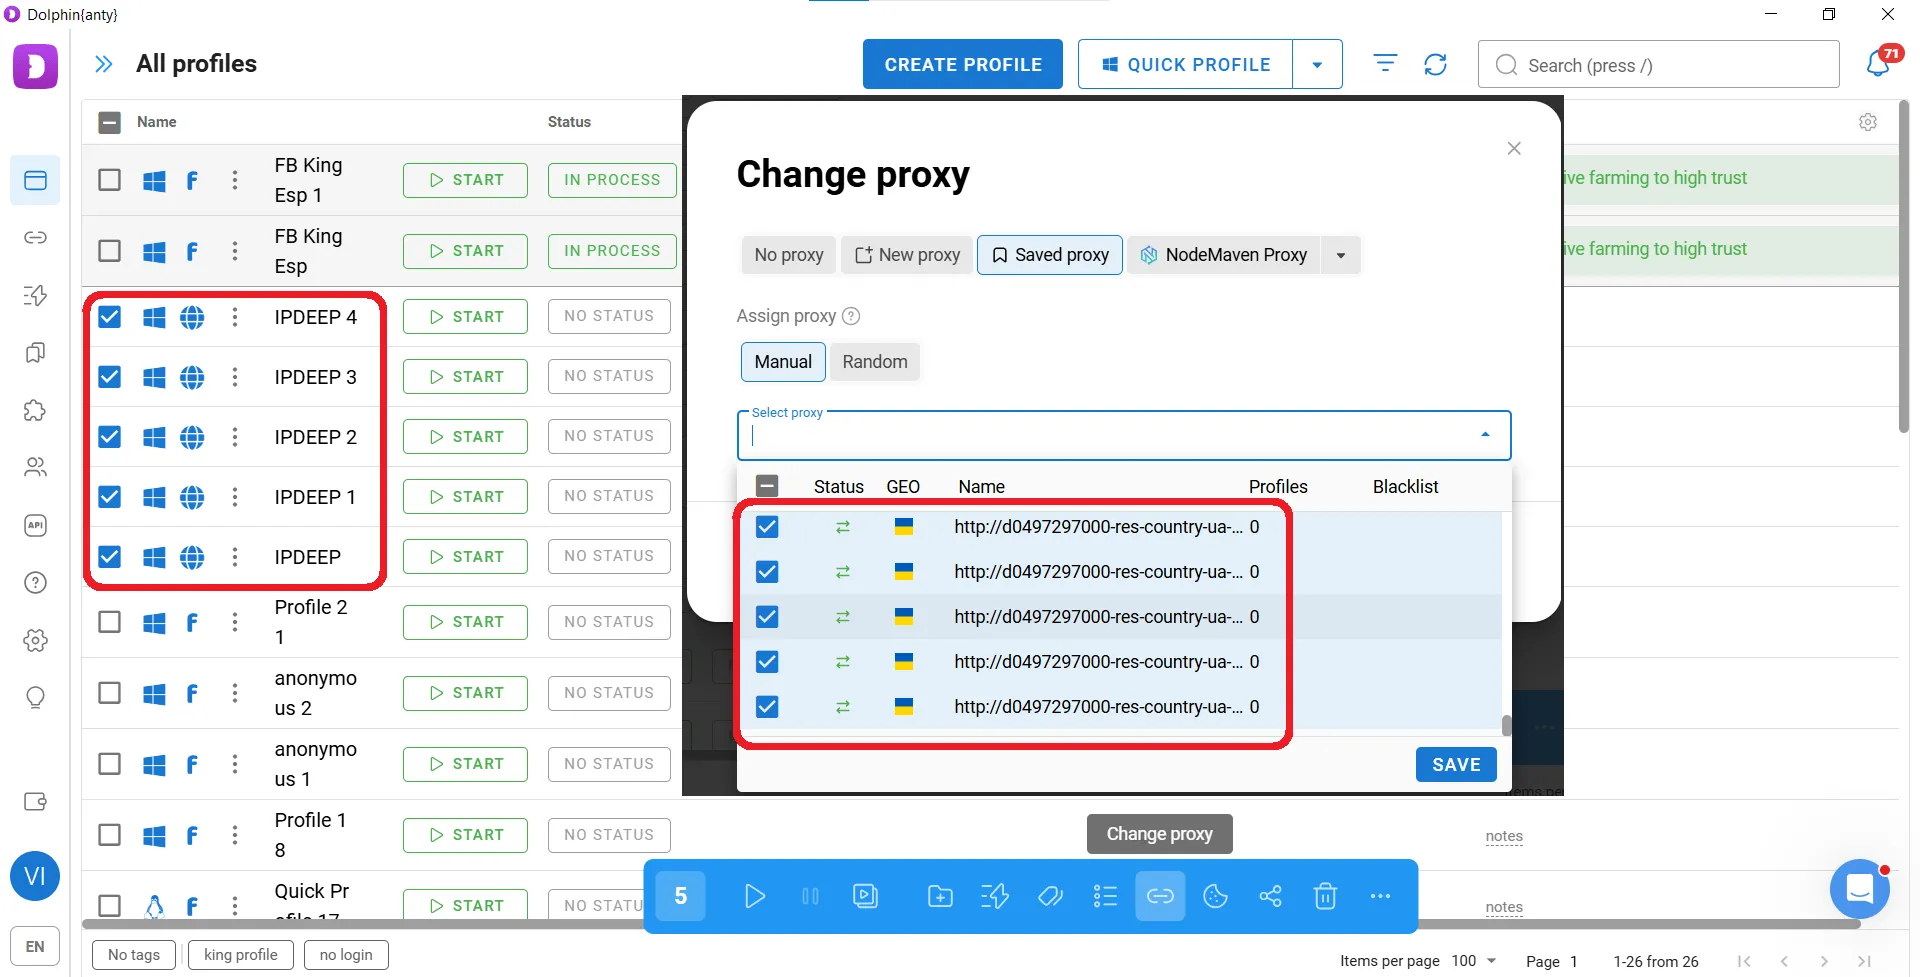Image resolution: width=1920 pixels, height=977 pixels.
Task: Uncheck the IPDEEP 4 profile checkbox
Action: tap(110, 317)
